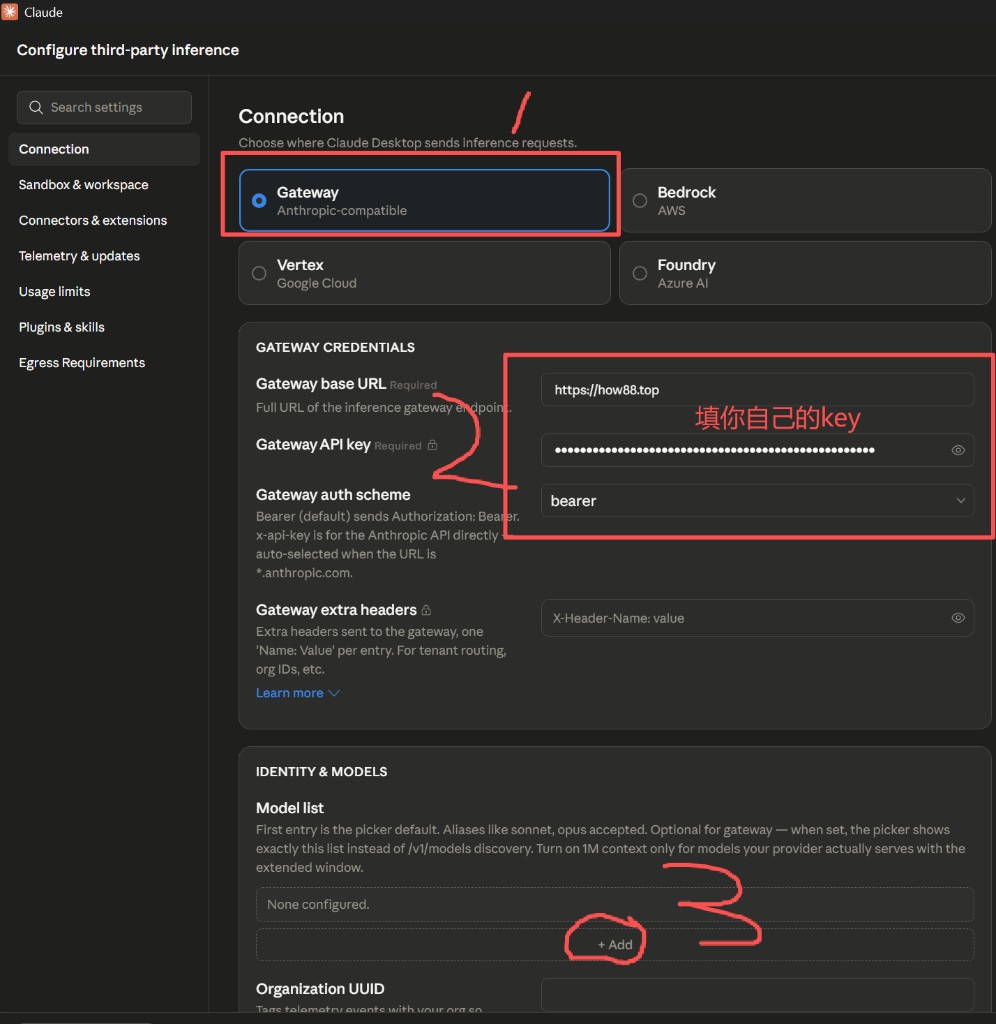The image size is (996, 1024).
Task: Reveal the Gateway API key with eye icon
Action: [x=958, y=450]
